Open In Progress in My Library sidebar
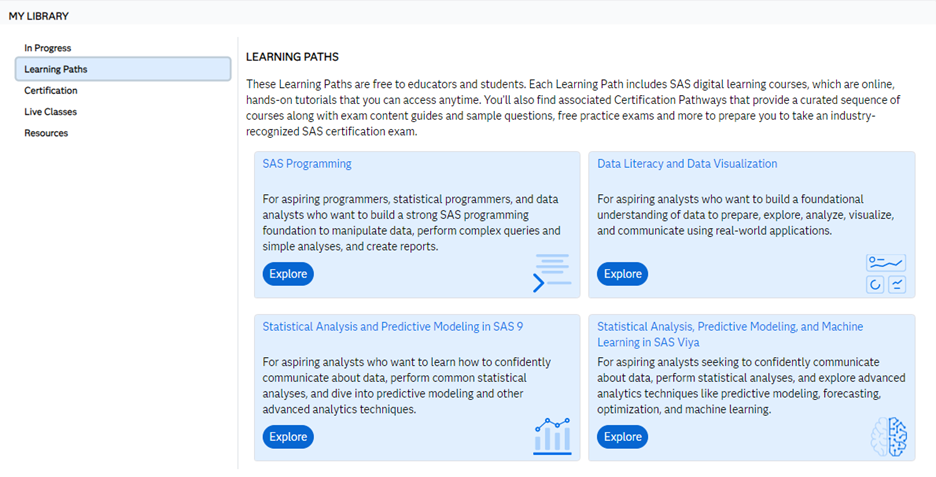Image resolution: width=936 pixels, height=477 pixels. [48, 48]
